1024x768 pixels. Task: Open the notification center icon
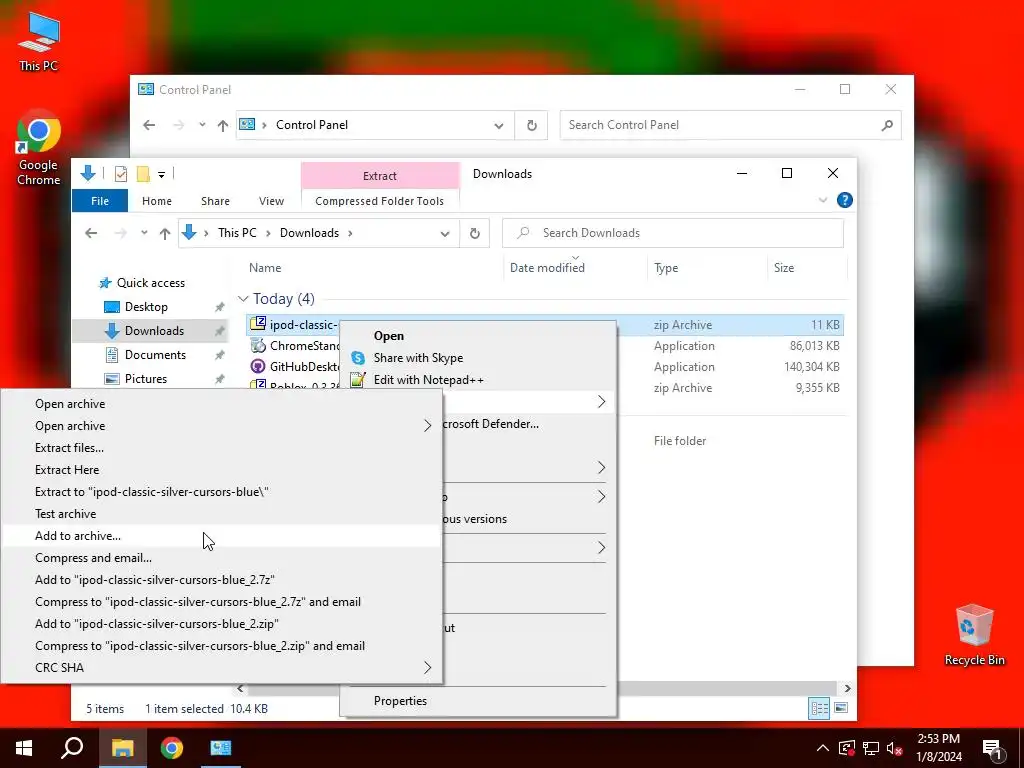pyautogui.click(x=993, y=748)
